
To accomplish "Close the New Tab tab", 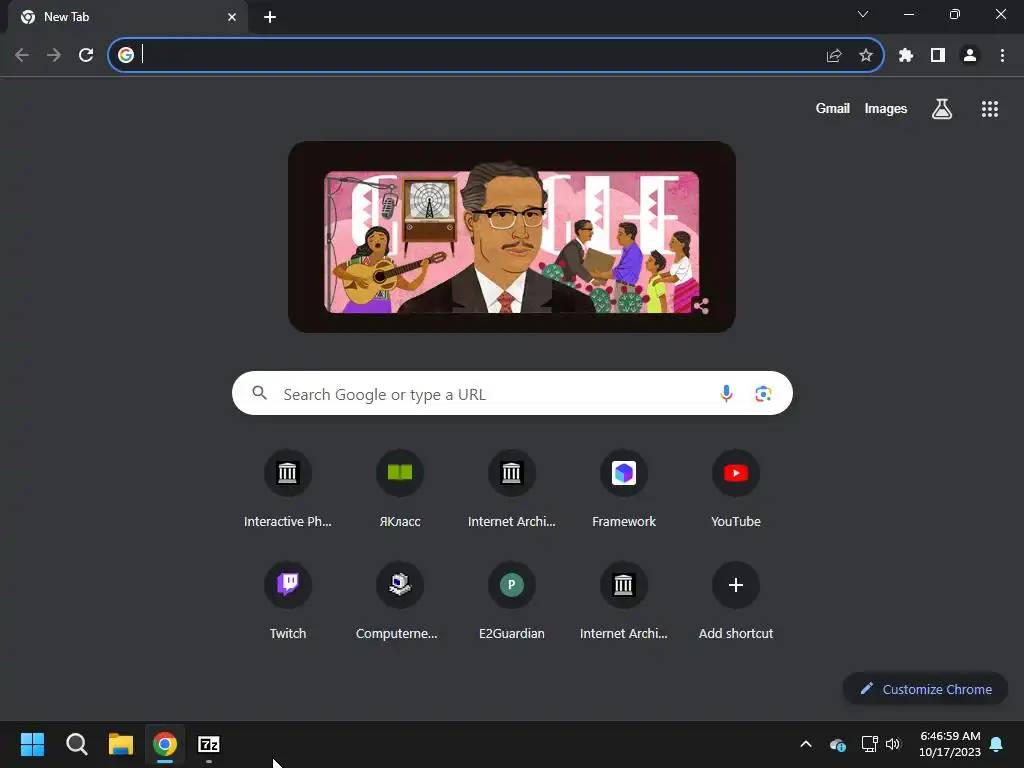I will pos(232,17).
